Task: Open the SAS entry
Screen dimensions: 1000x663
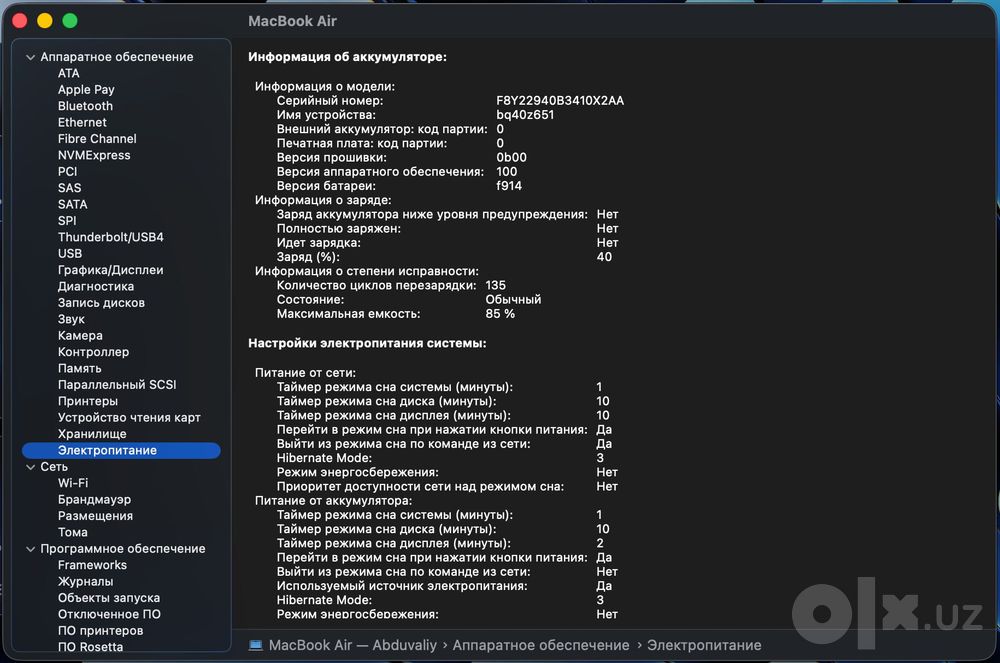Action: (x=70, y=188)
